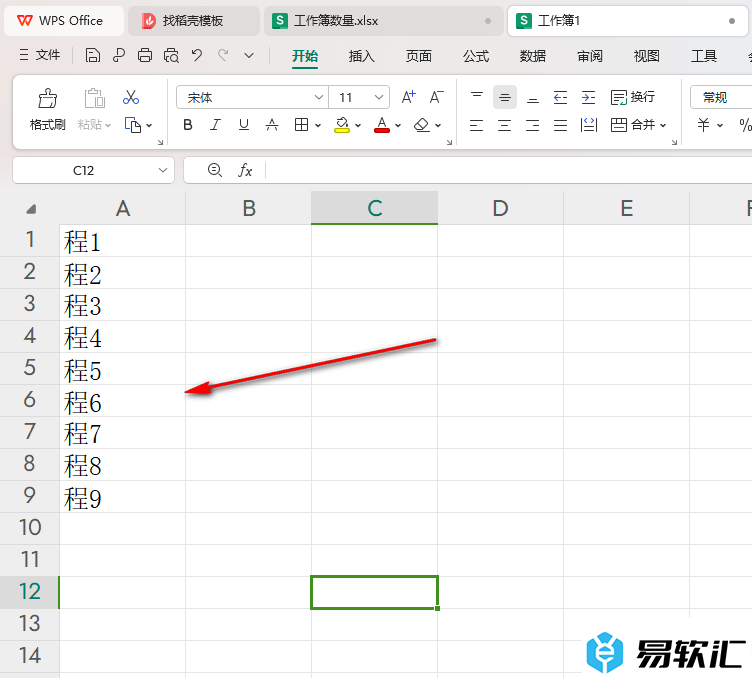This screenshot has width=752, height=678.
Task: Decrease indent icon
Action: [x=560, y=97]
